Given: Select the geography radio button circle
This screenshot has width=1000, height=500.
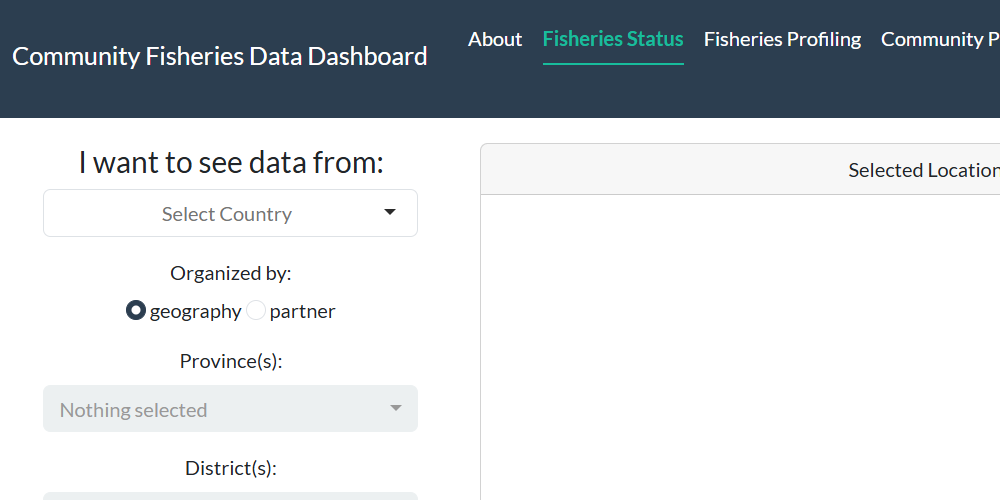Looking at the screenshot, I should click(136, 311).
